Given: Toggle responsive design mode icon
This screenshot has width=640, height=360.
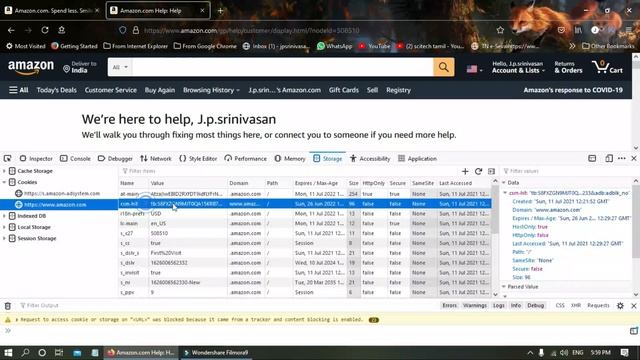Looking at the screenshot, I should pyautogui.click(x=609, y=158).
